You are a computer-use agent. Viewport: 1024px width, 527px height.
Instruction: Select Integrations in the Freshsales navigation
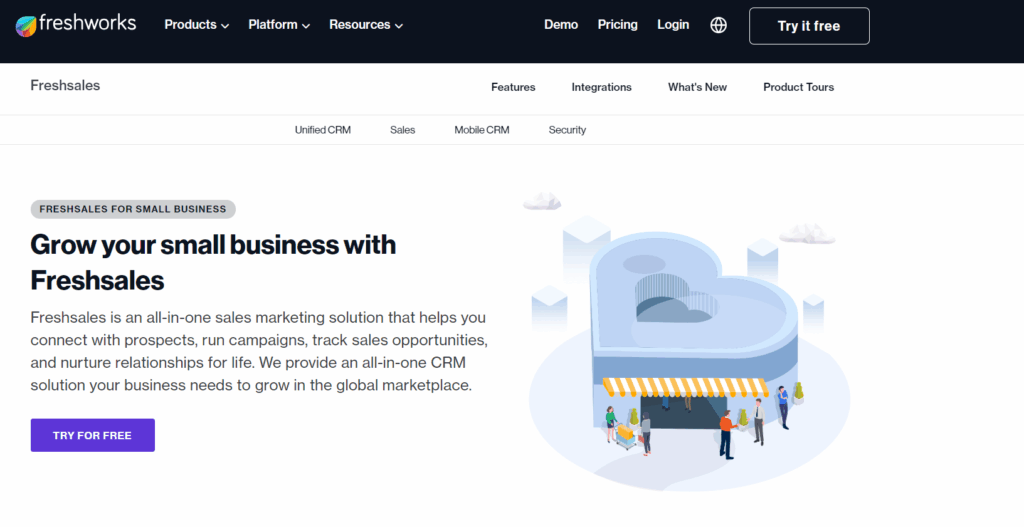(601, 87)
